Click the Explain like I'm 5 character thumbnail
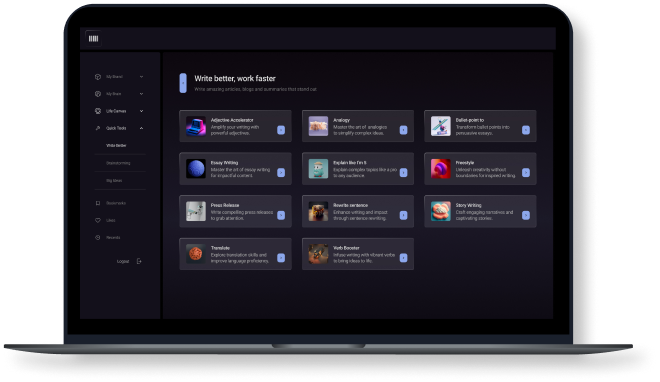The height and width of the screenshot is (382, 660). point(318,169)
